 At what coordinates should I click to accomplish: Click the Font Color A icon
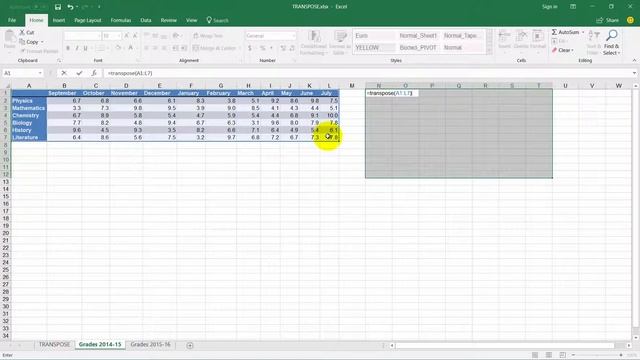coord(131,48)
